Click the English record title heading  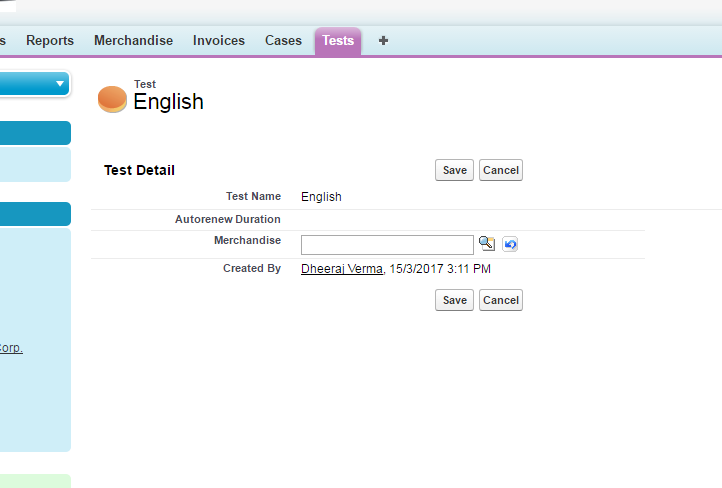[x=168, y=102]
